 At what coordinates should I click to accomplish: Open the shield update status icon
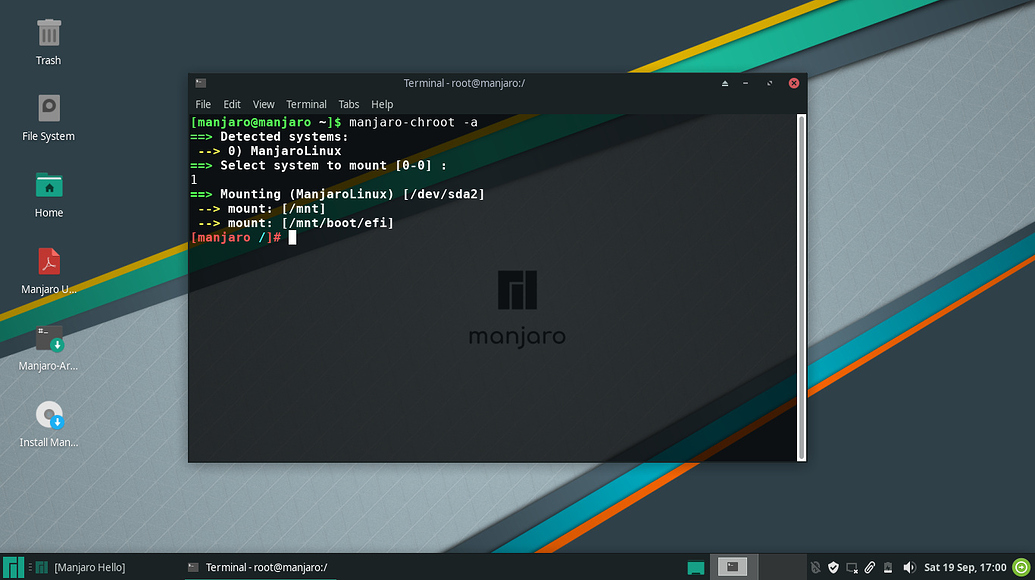tap(834, 567)
